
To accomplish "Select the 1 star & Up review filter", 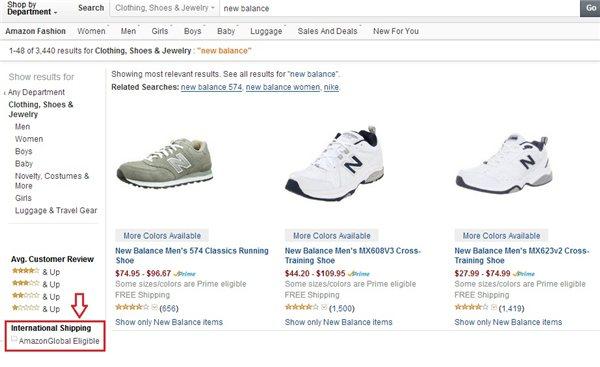I will [36, 308].
